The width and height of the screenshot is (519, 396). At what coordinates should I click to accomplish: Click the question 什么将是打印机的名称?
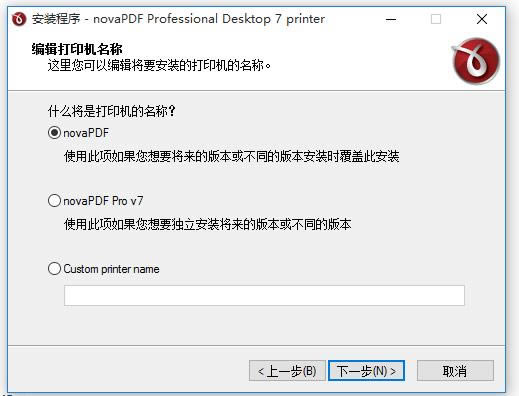coord(112,111)
